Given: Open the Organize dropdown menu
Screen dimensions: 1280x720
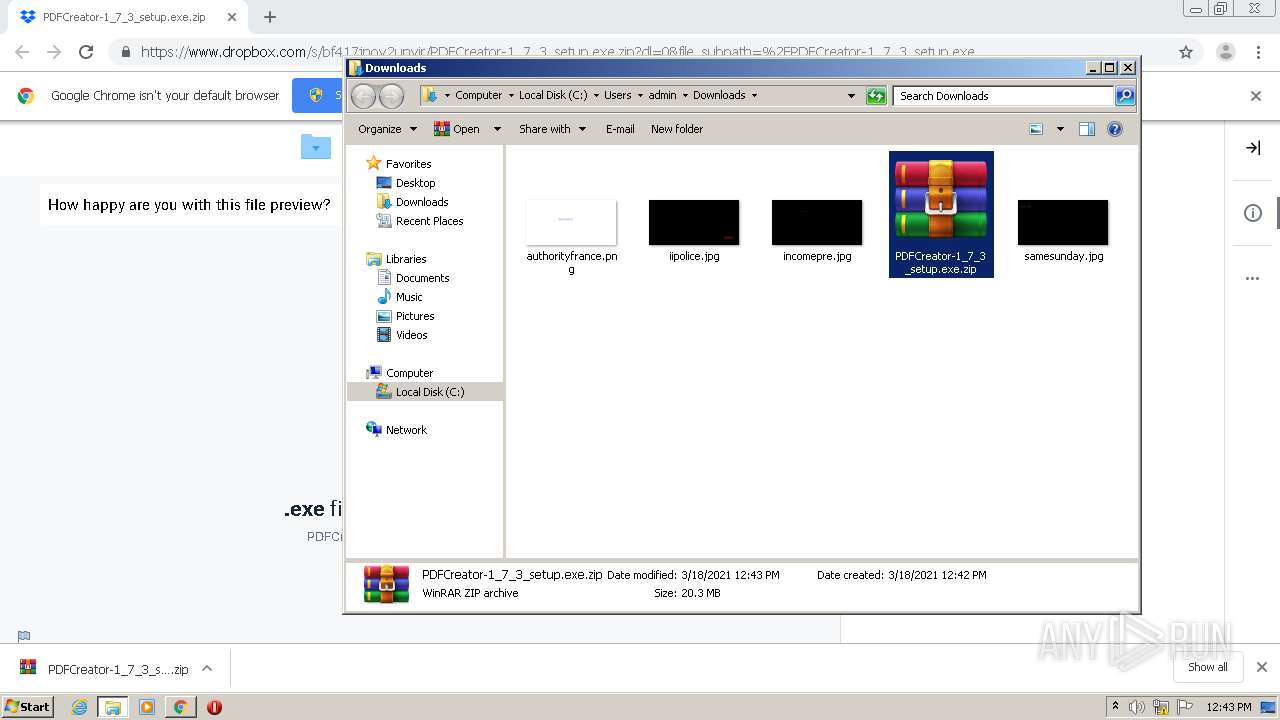Looking at the screenshot, I should pos(387,129).
